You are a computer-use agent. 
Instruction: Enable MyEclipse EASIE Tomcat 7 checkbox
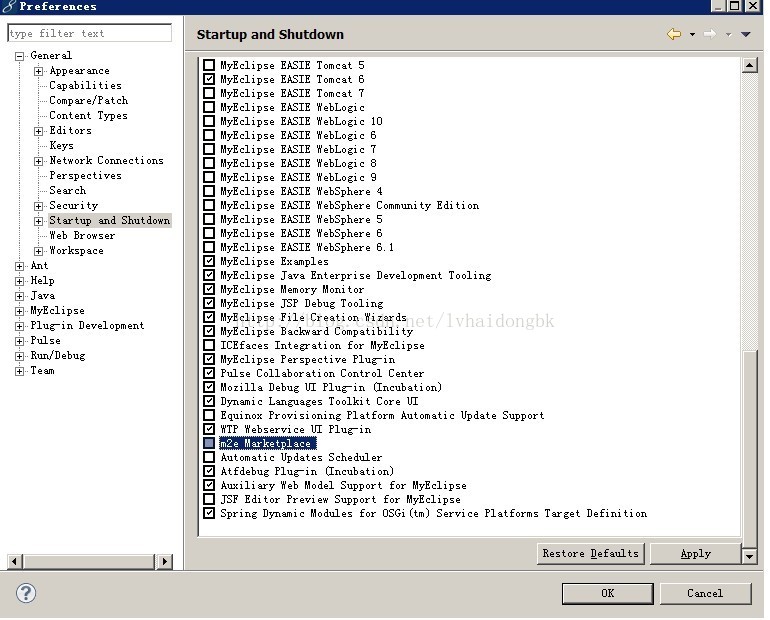[x=209, y=93]
